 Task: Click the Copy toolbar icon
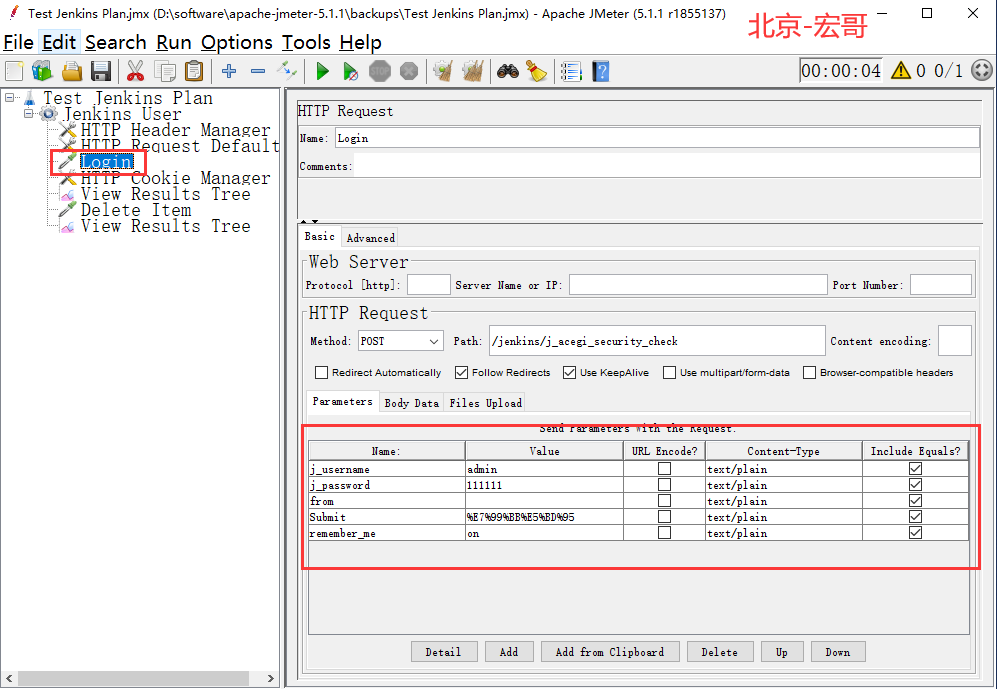coord(165,71)
